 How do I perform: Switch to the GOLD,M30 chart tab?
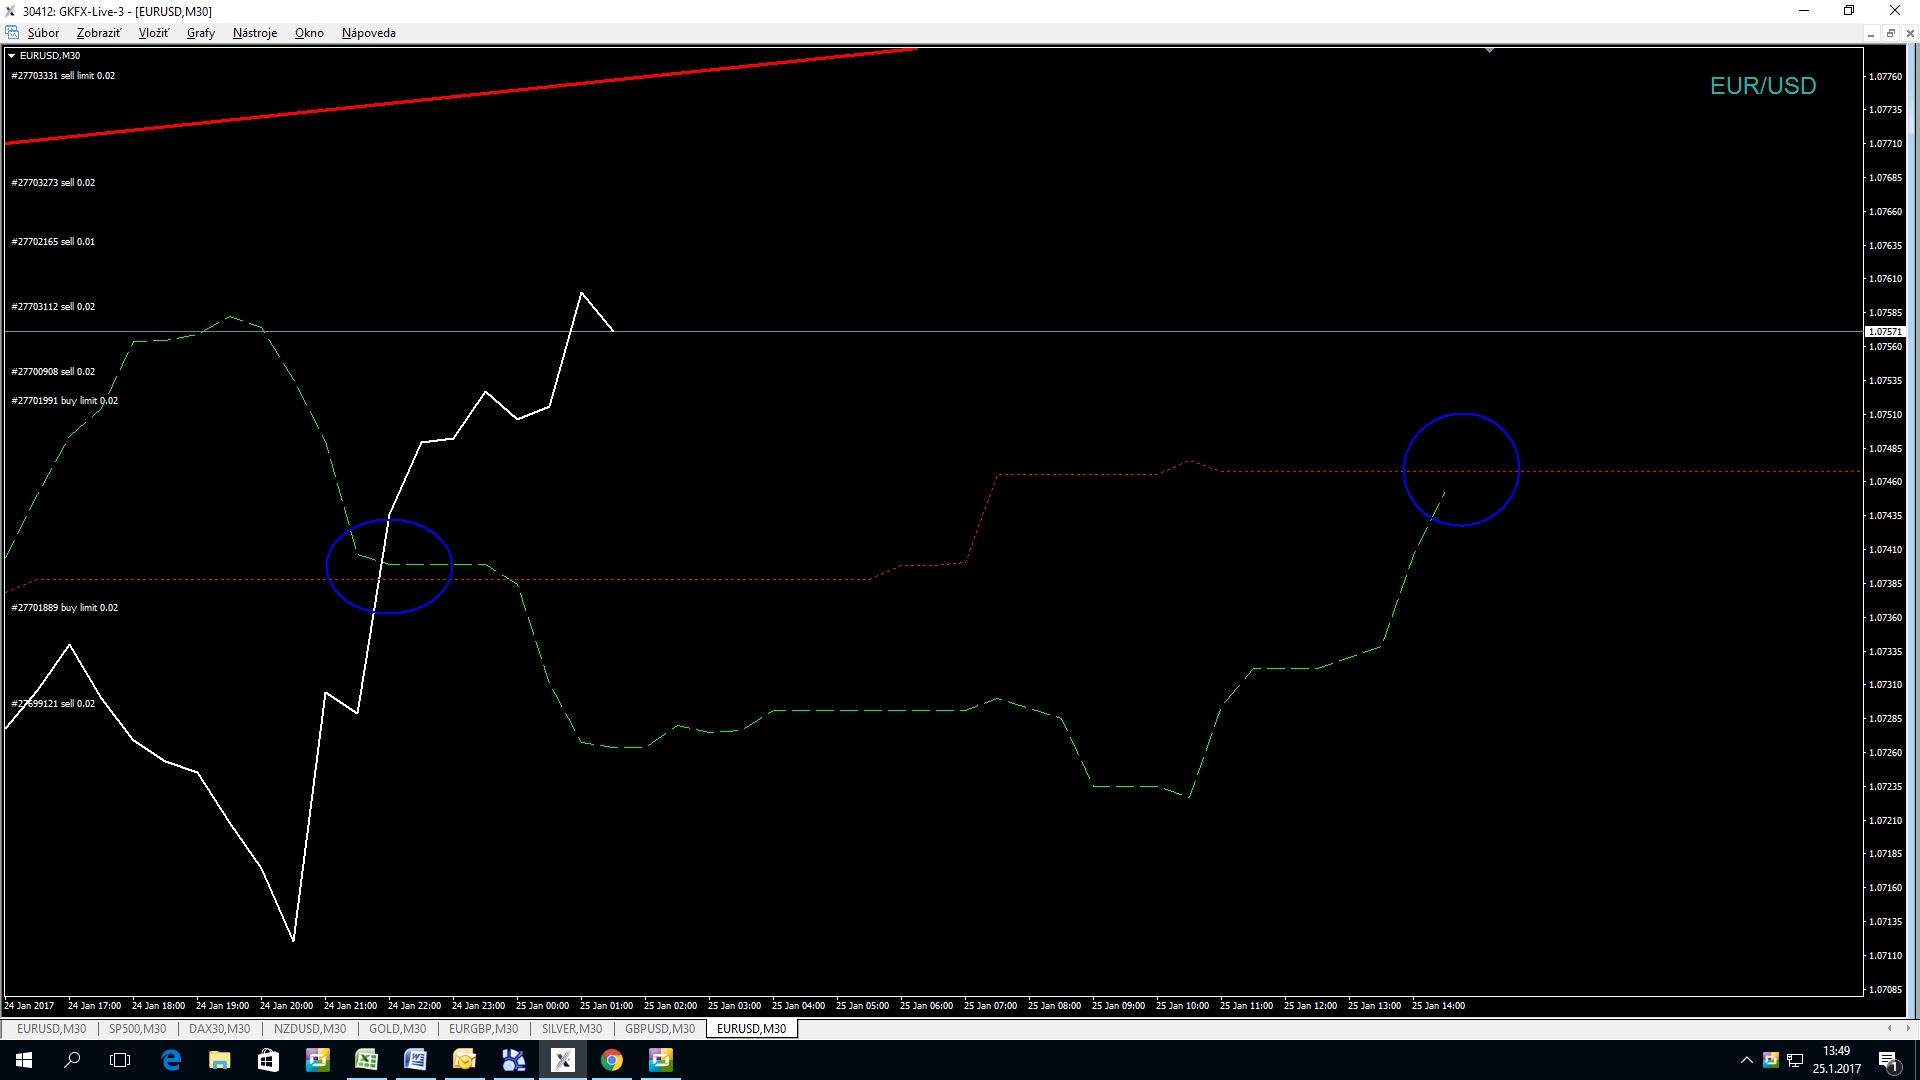(397, 1028)
